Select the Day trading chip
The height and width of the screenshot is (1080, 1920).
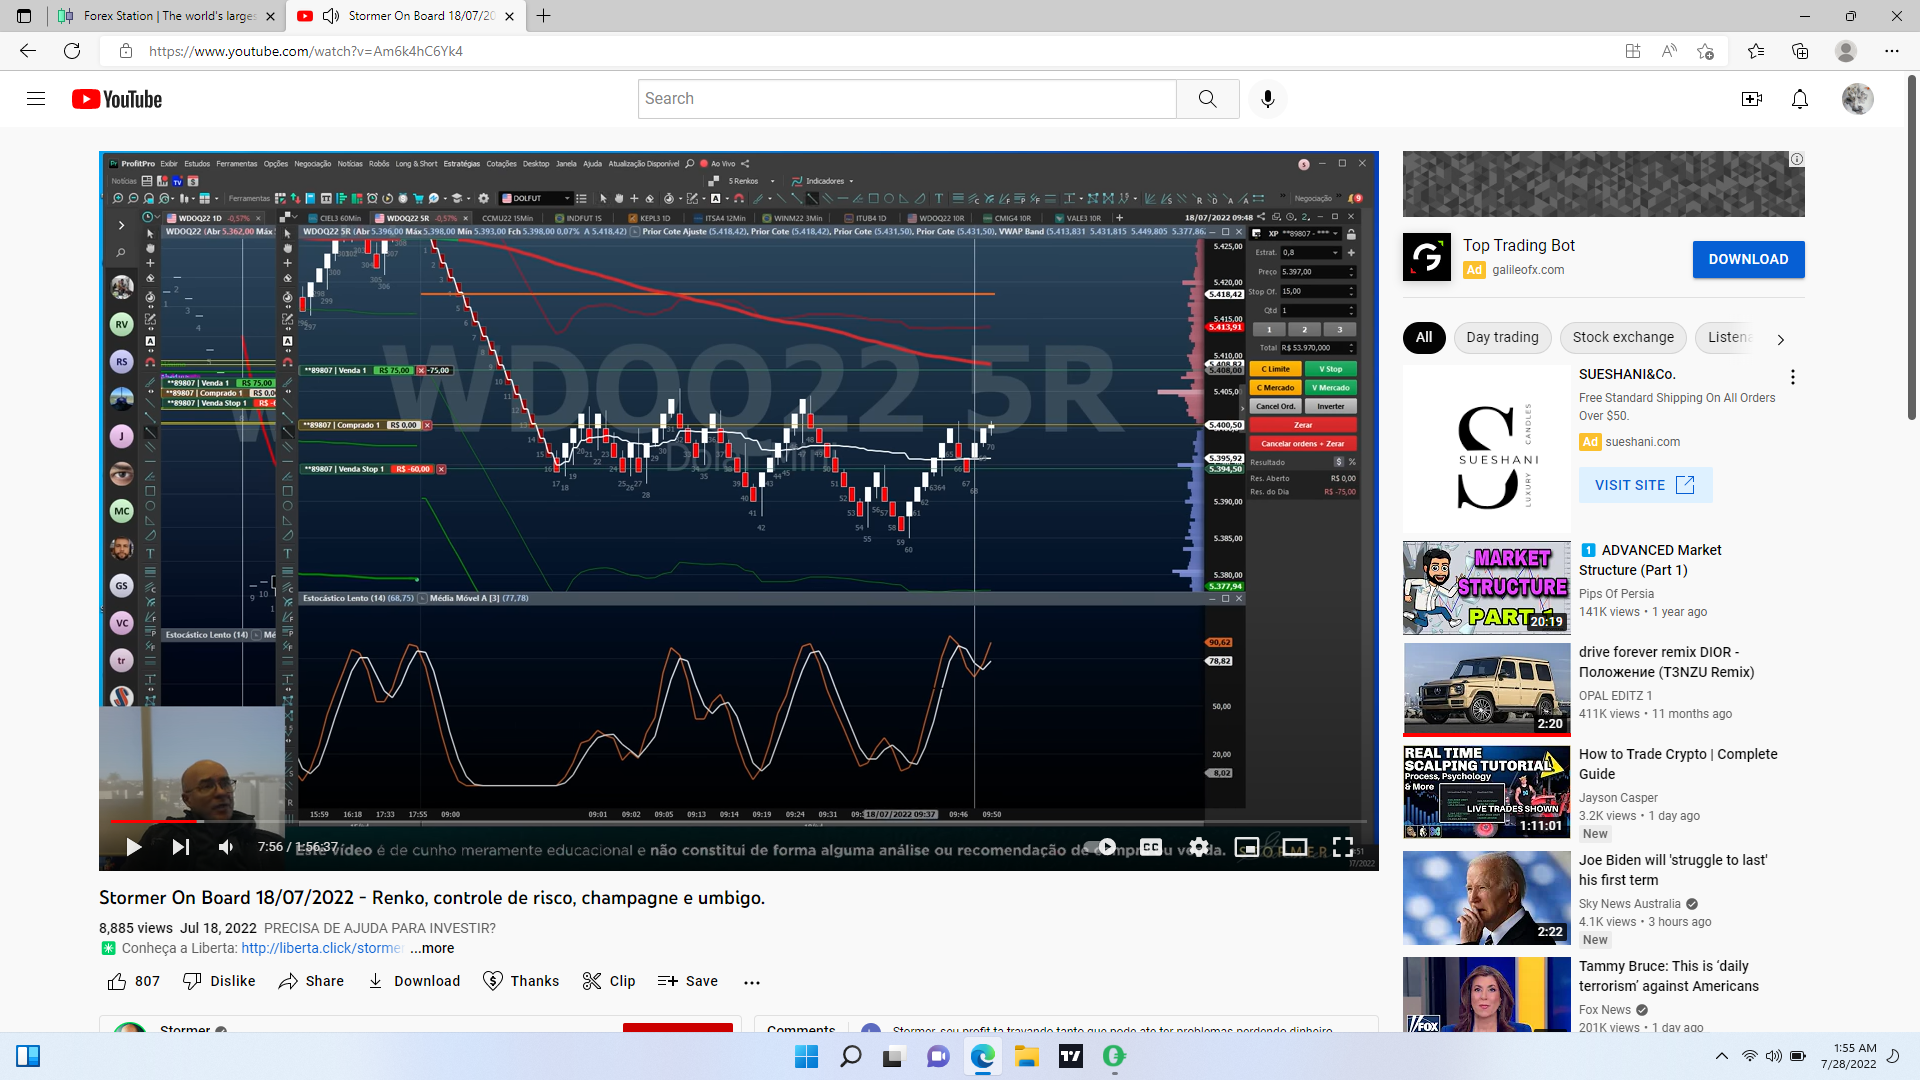1502,338
